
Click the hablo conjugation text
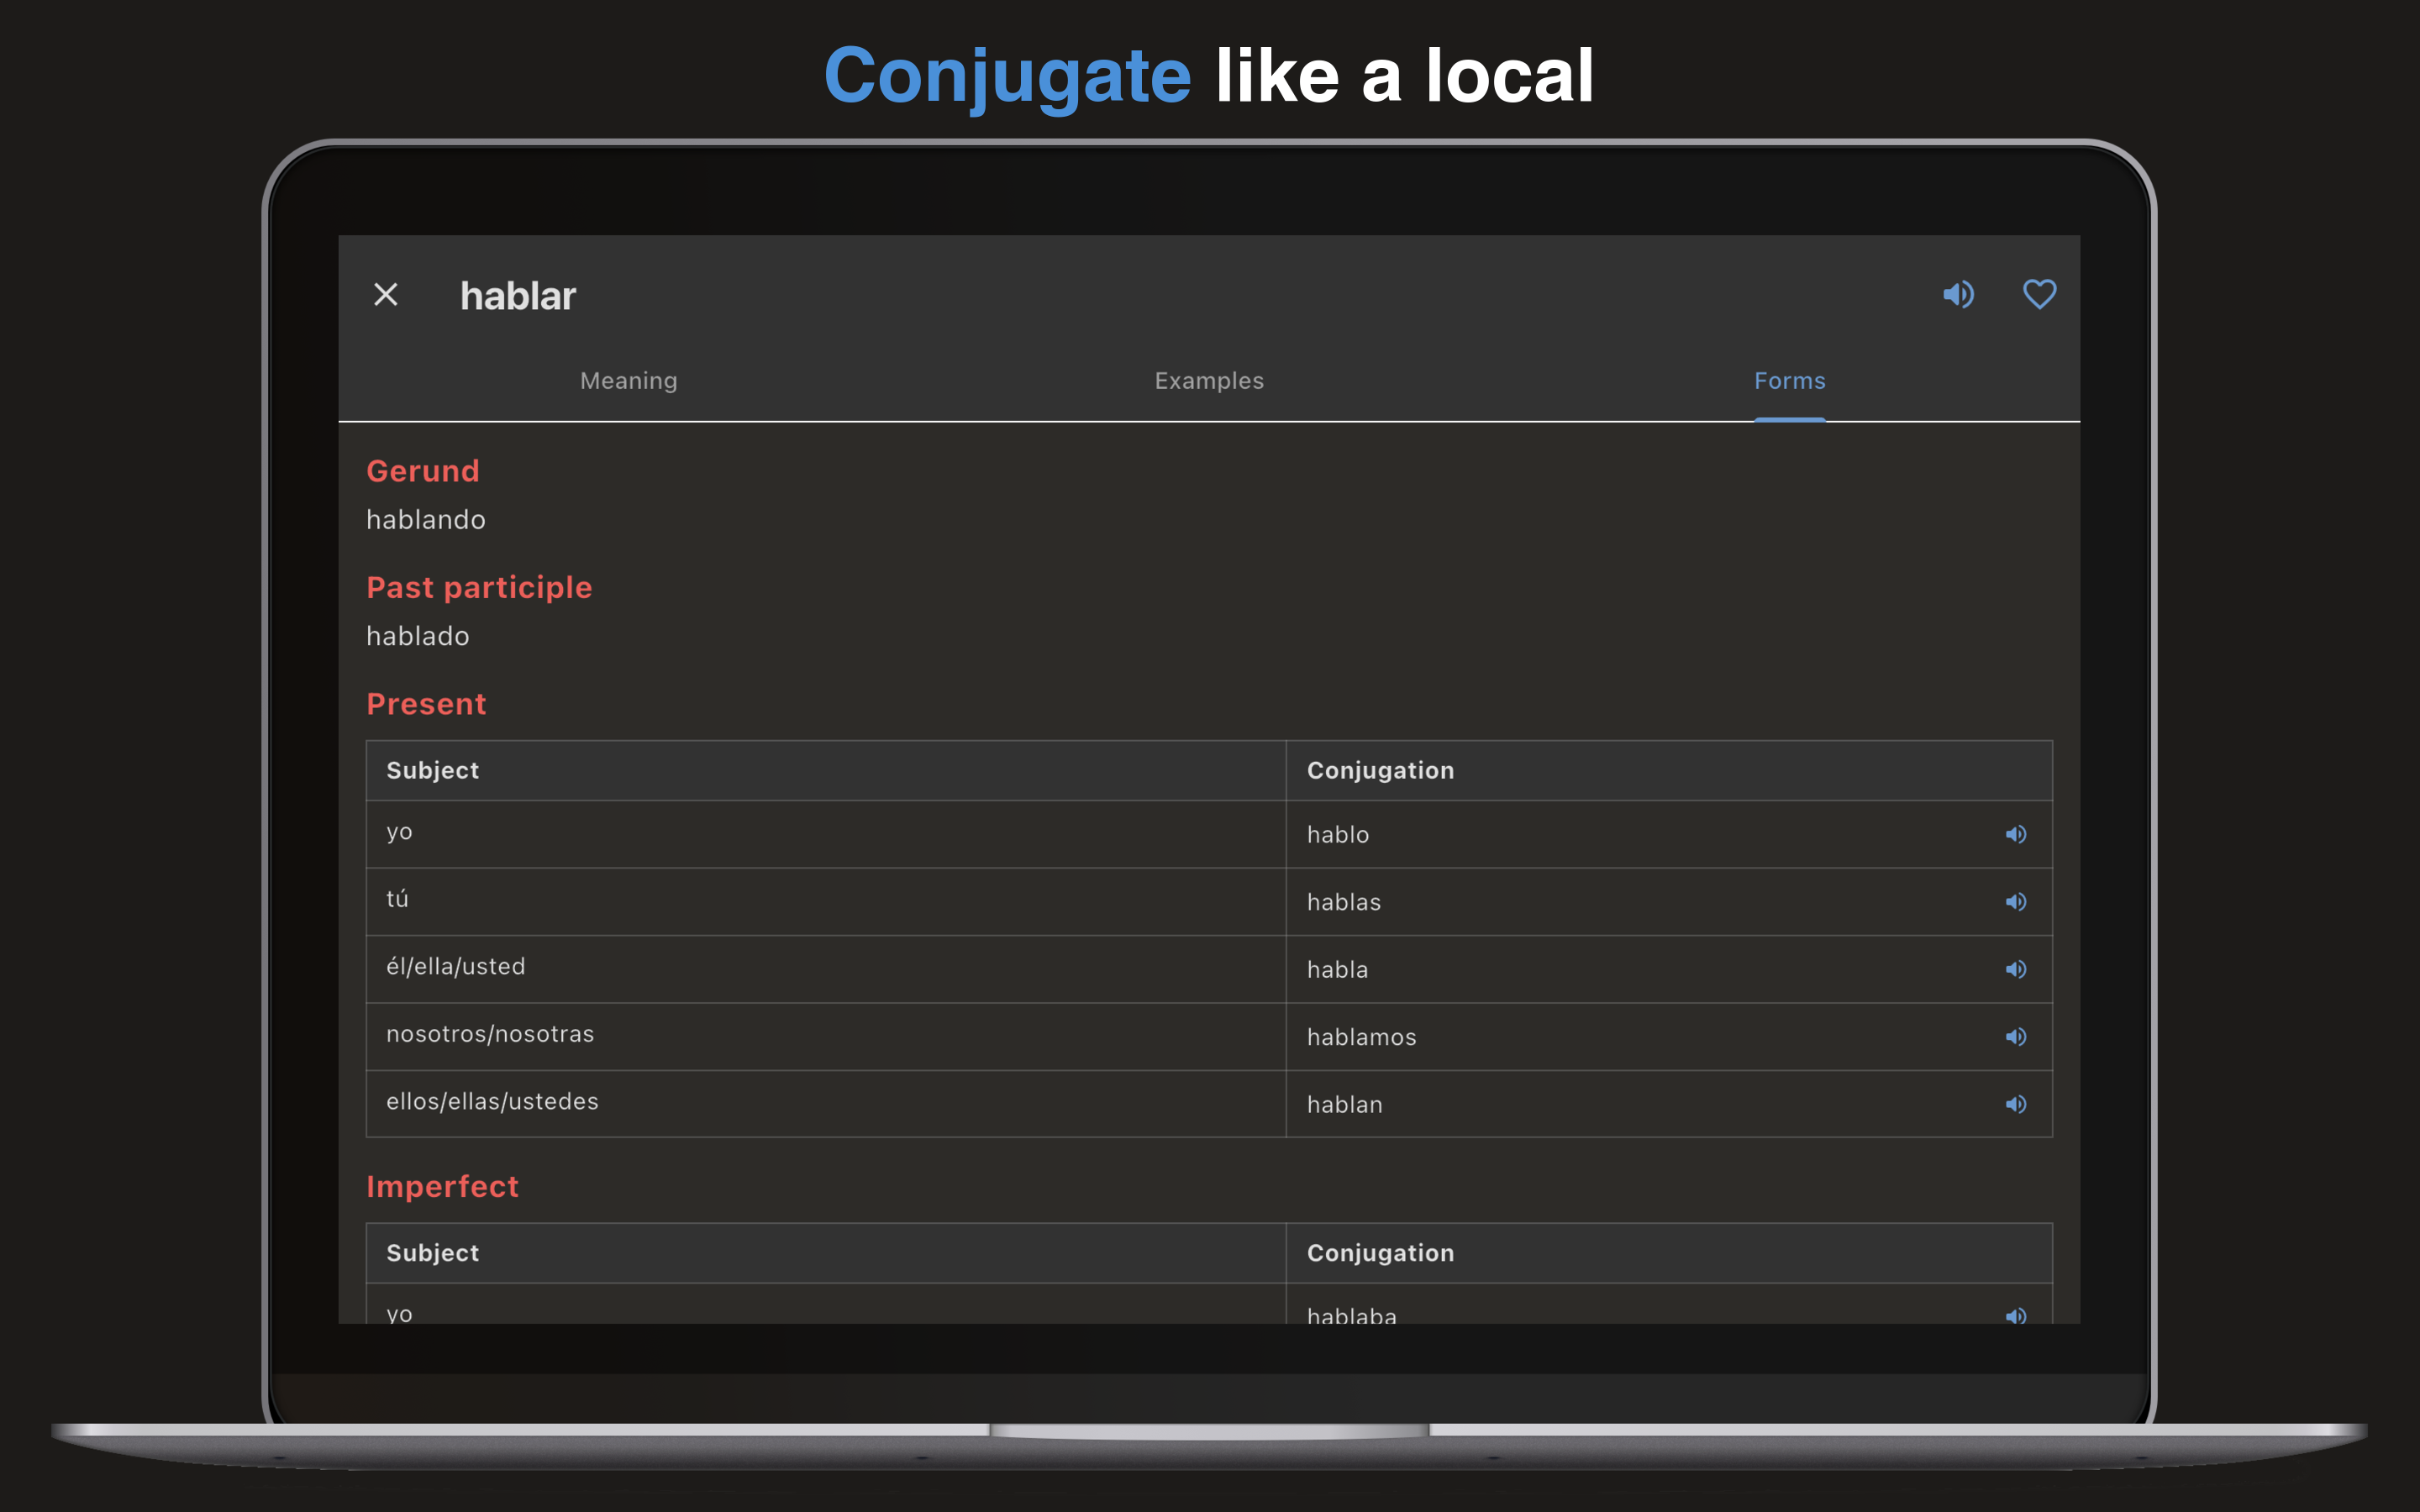point(1338,835)
